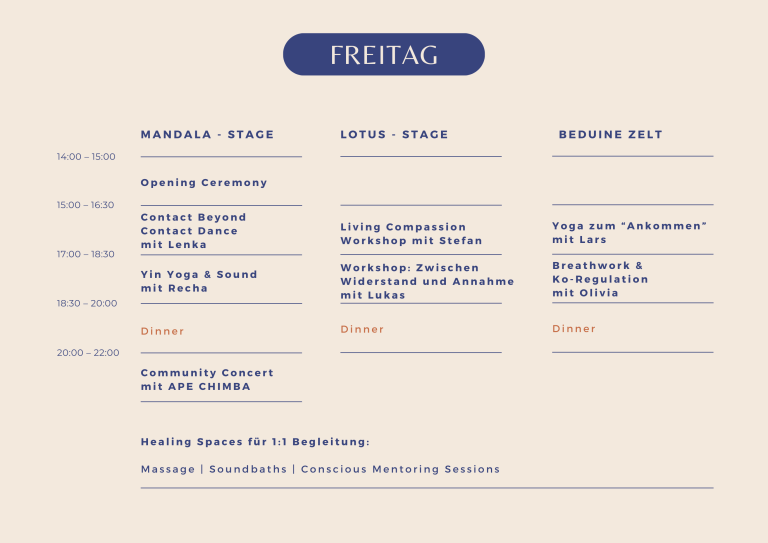
Task: Click the Healing Spaces für 1:1 Begleitung heading
Action: (255, 442)
